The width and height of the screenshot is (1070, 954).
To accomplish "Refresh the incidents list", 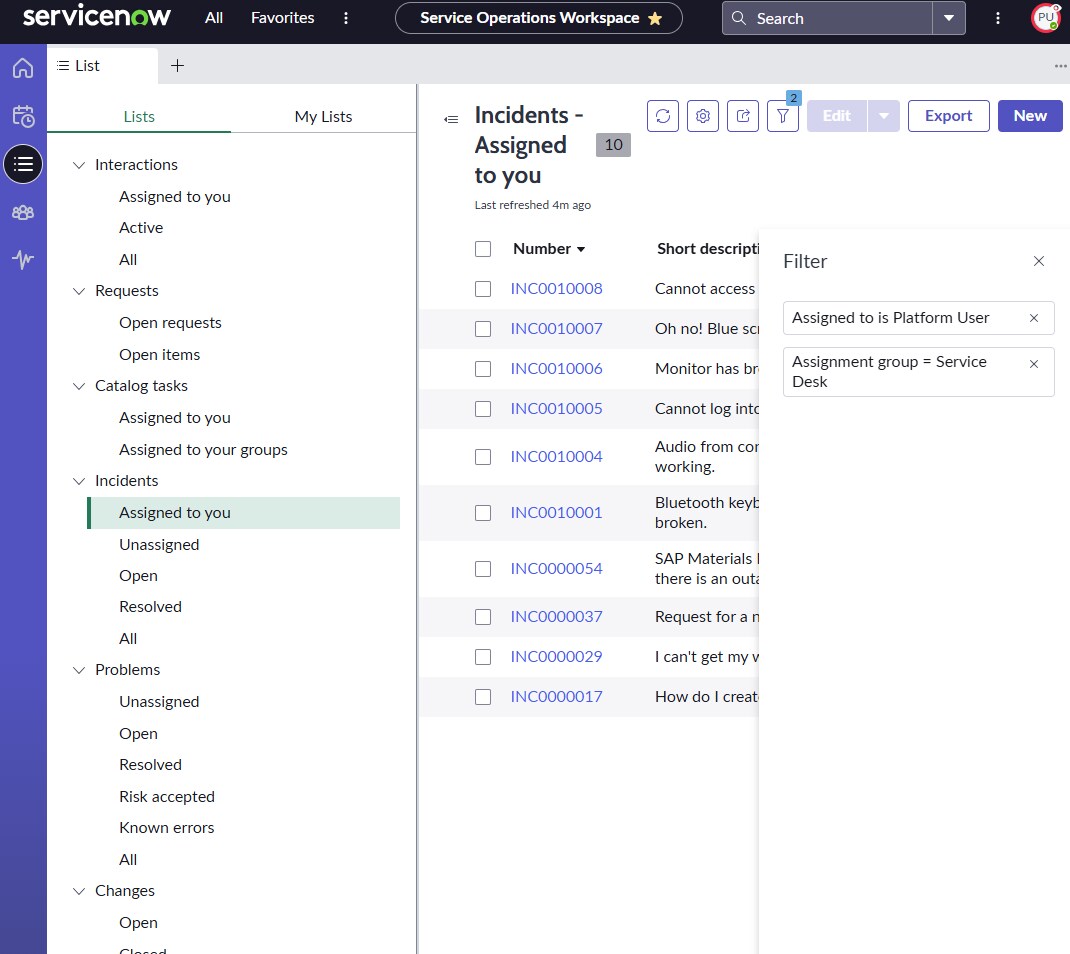I will coord(662,116).
